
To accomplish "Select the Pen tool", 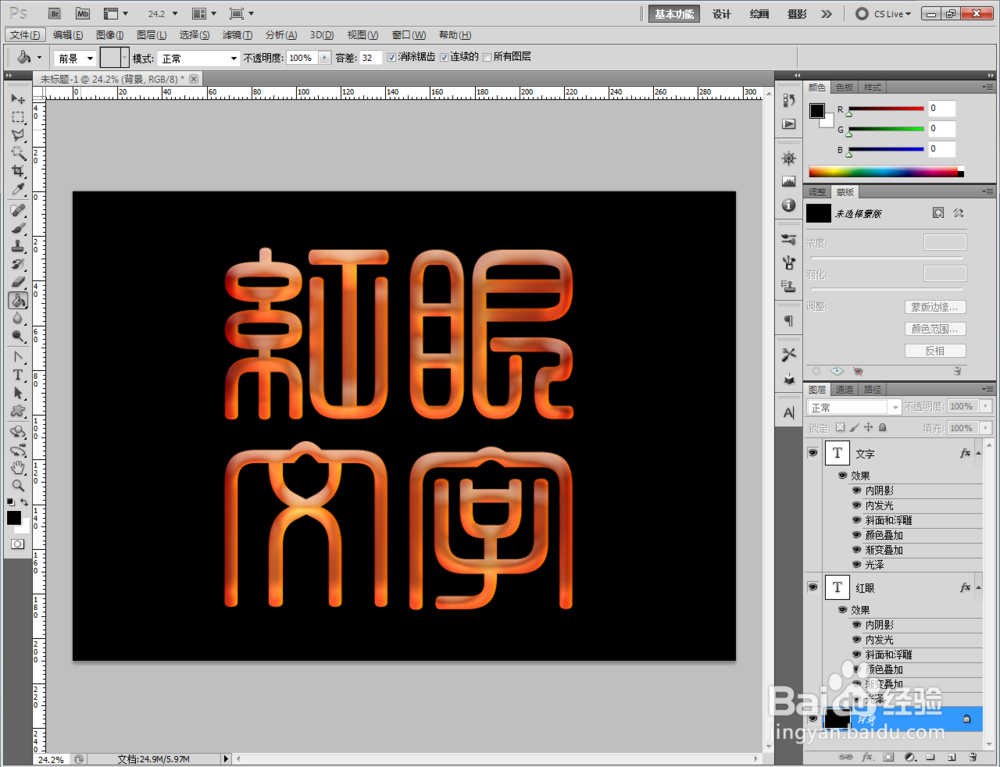I will pyautogui.click(x=18, y=357).
